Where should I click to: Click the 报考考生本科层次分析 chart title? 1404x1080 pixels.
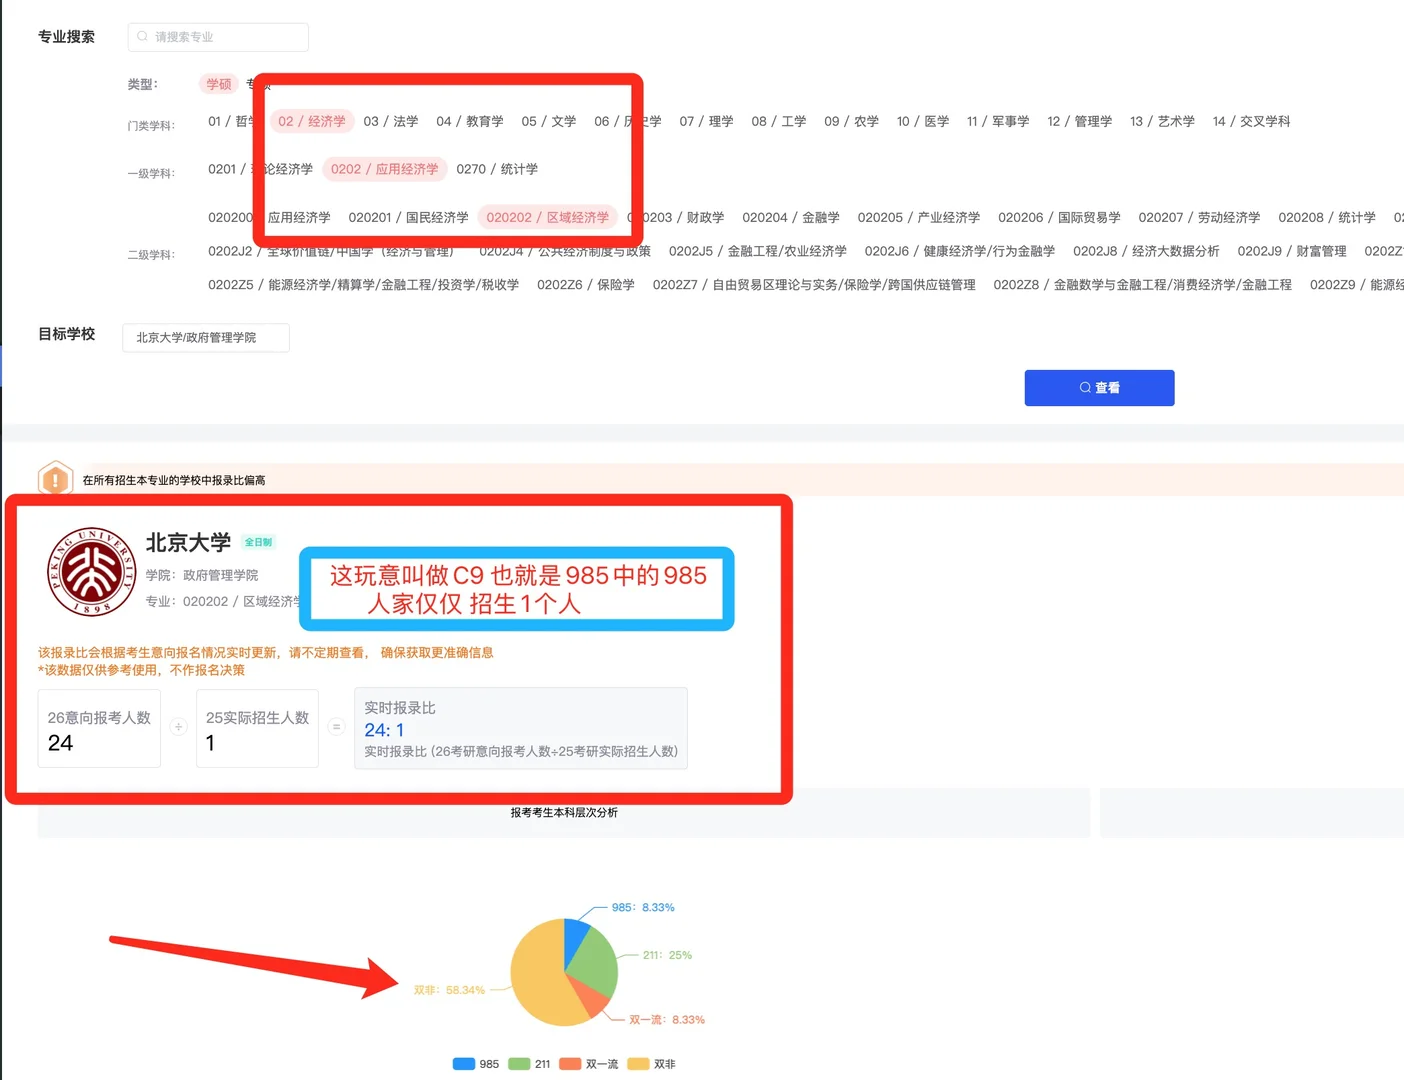564,812
